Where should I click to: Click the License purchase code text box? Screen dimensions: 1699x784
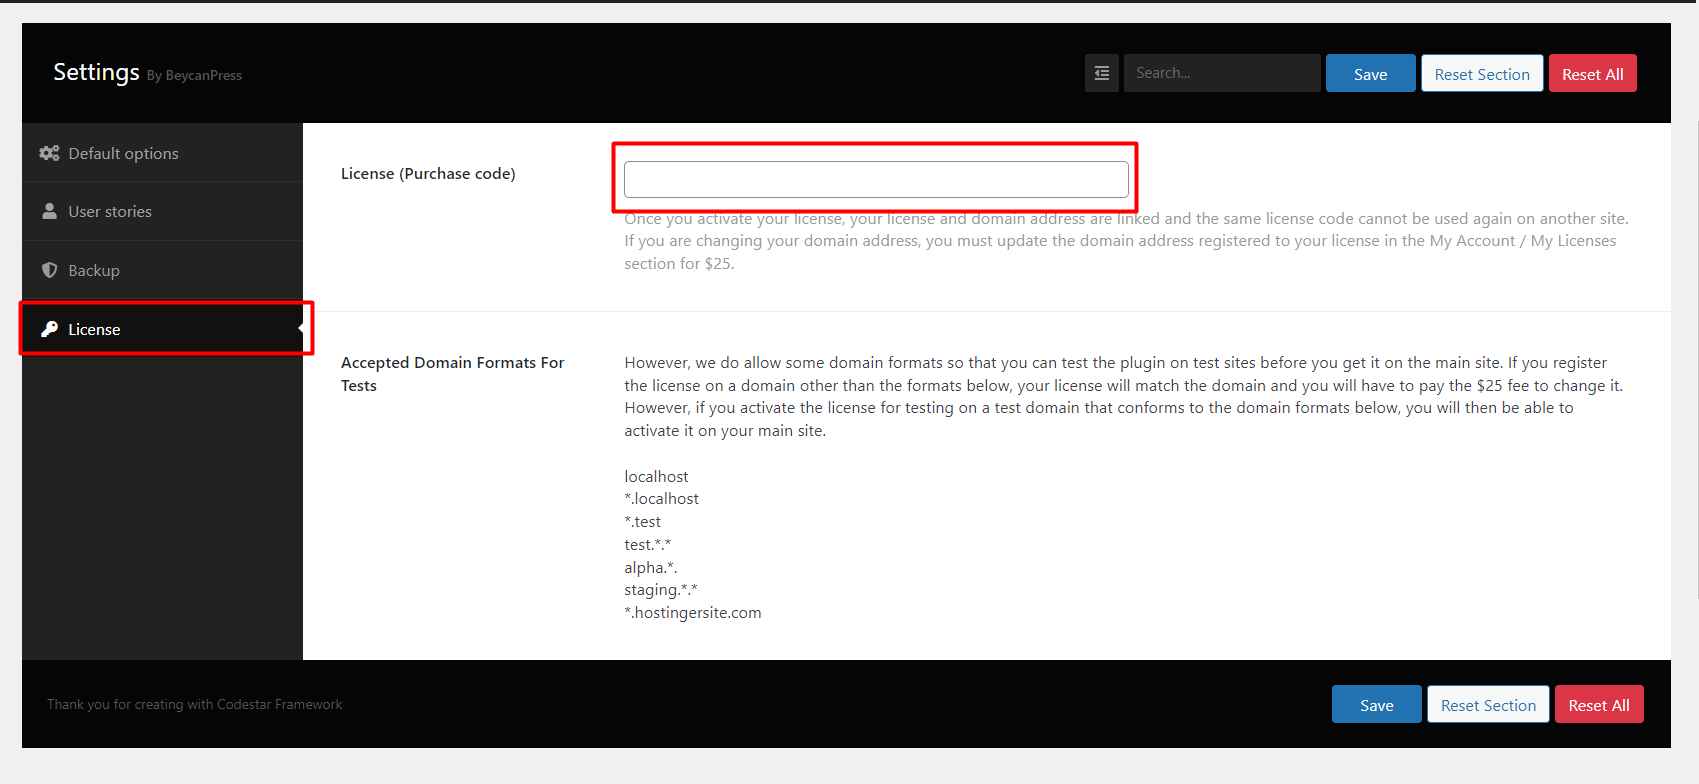[875, 179]
